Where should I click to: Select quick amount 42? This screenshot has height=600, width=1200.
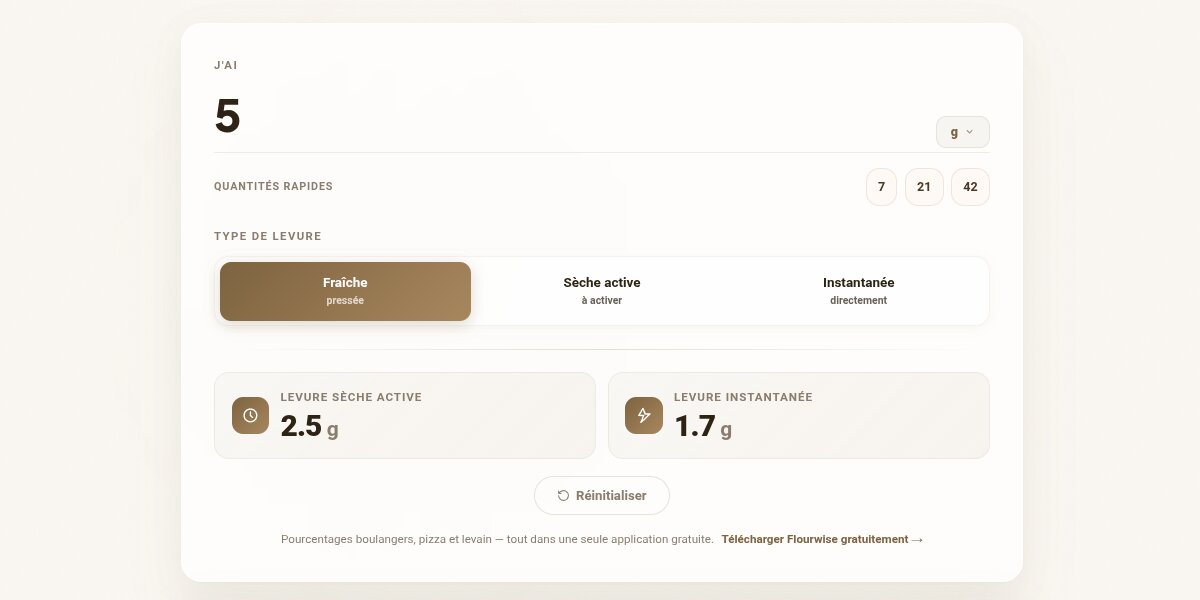[970, 187]
